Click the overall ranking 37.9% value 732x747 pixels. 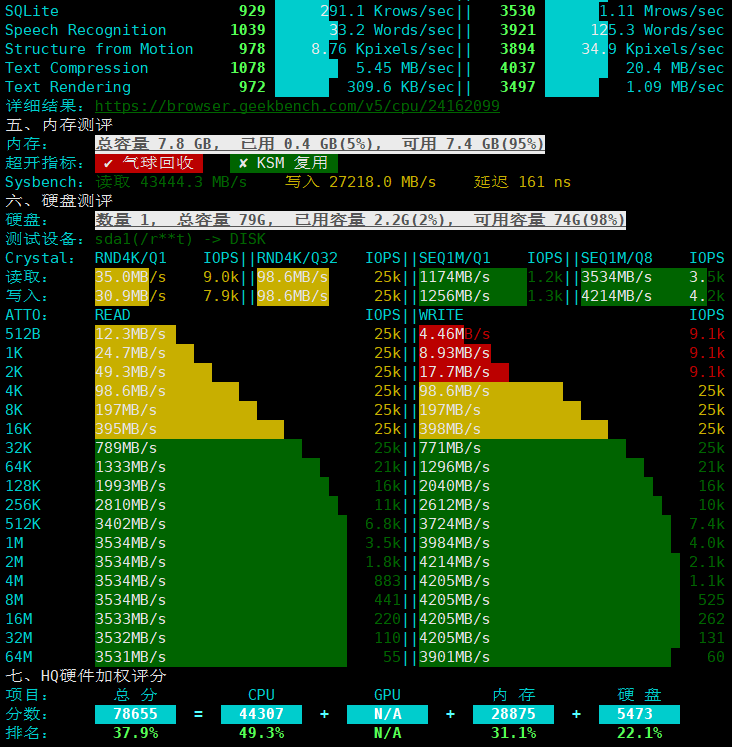click(135, 733)
